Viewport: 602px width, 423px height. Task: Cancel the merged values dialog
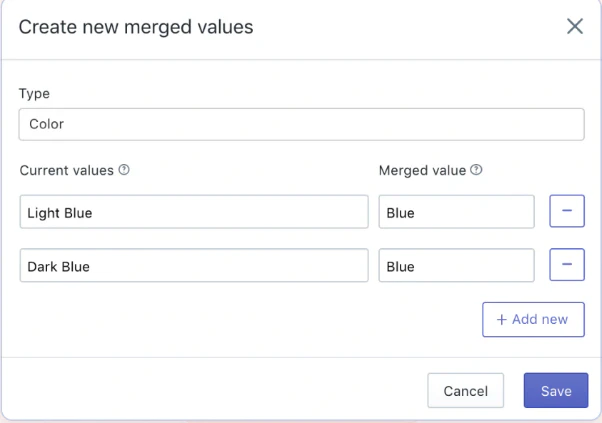click(465, 391)
